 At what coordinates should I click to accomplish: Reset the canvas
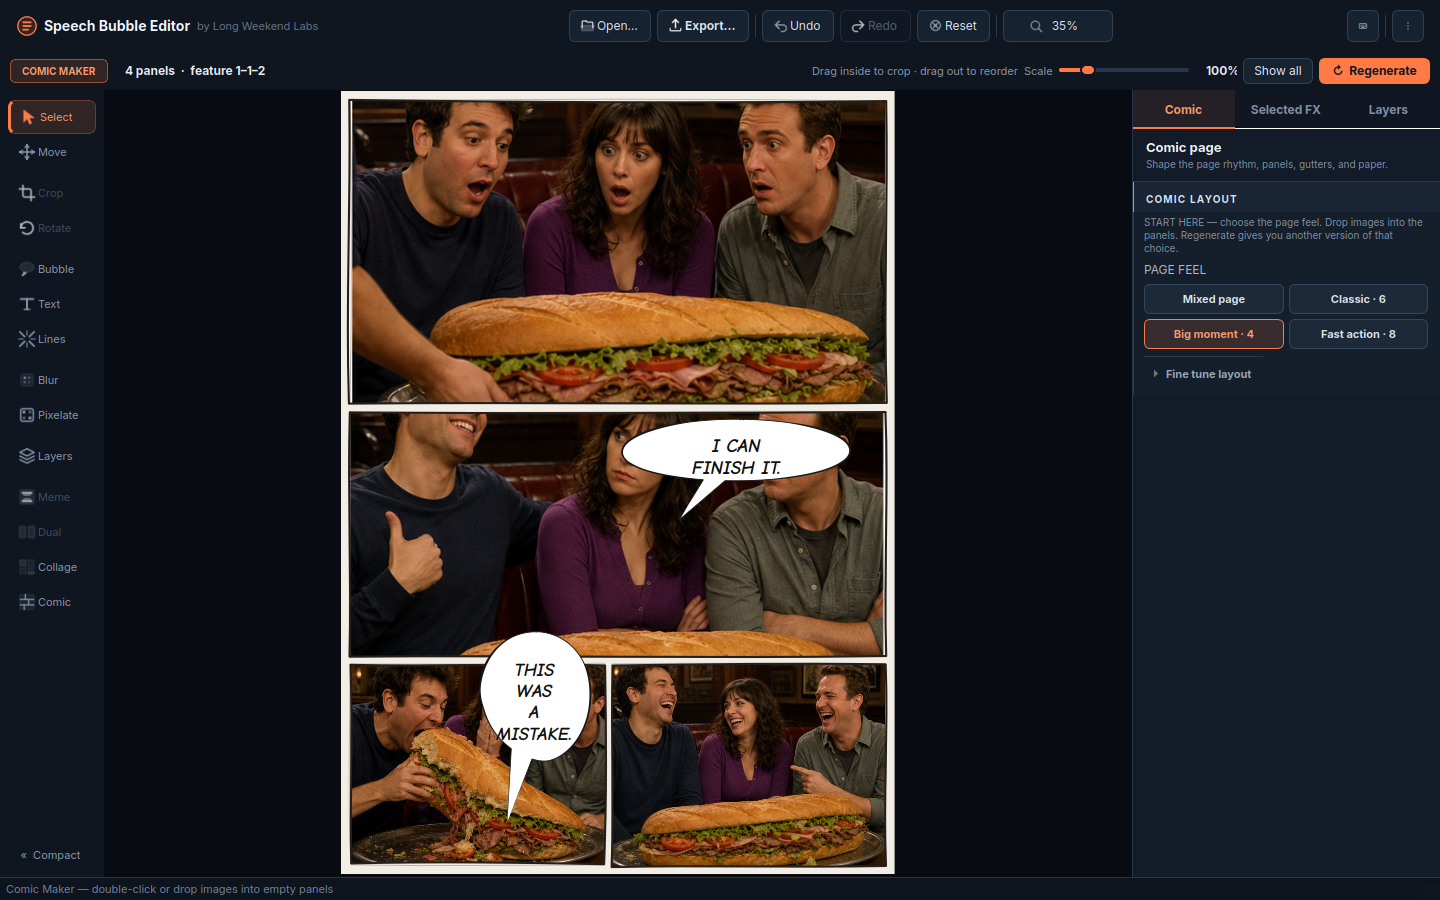coord(953,26)
